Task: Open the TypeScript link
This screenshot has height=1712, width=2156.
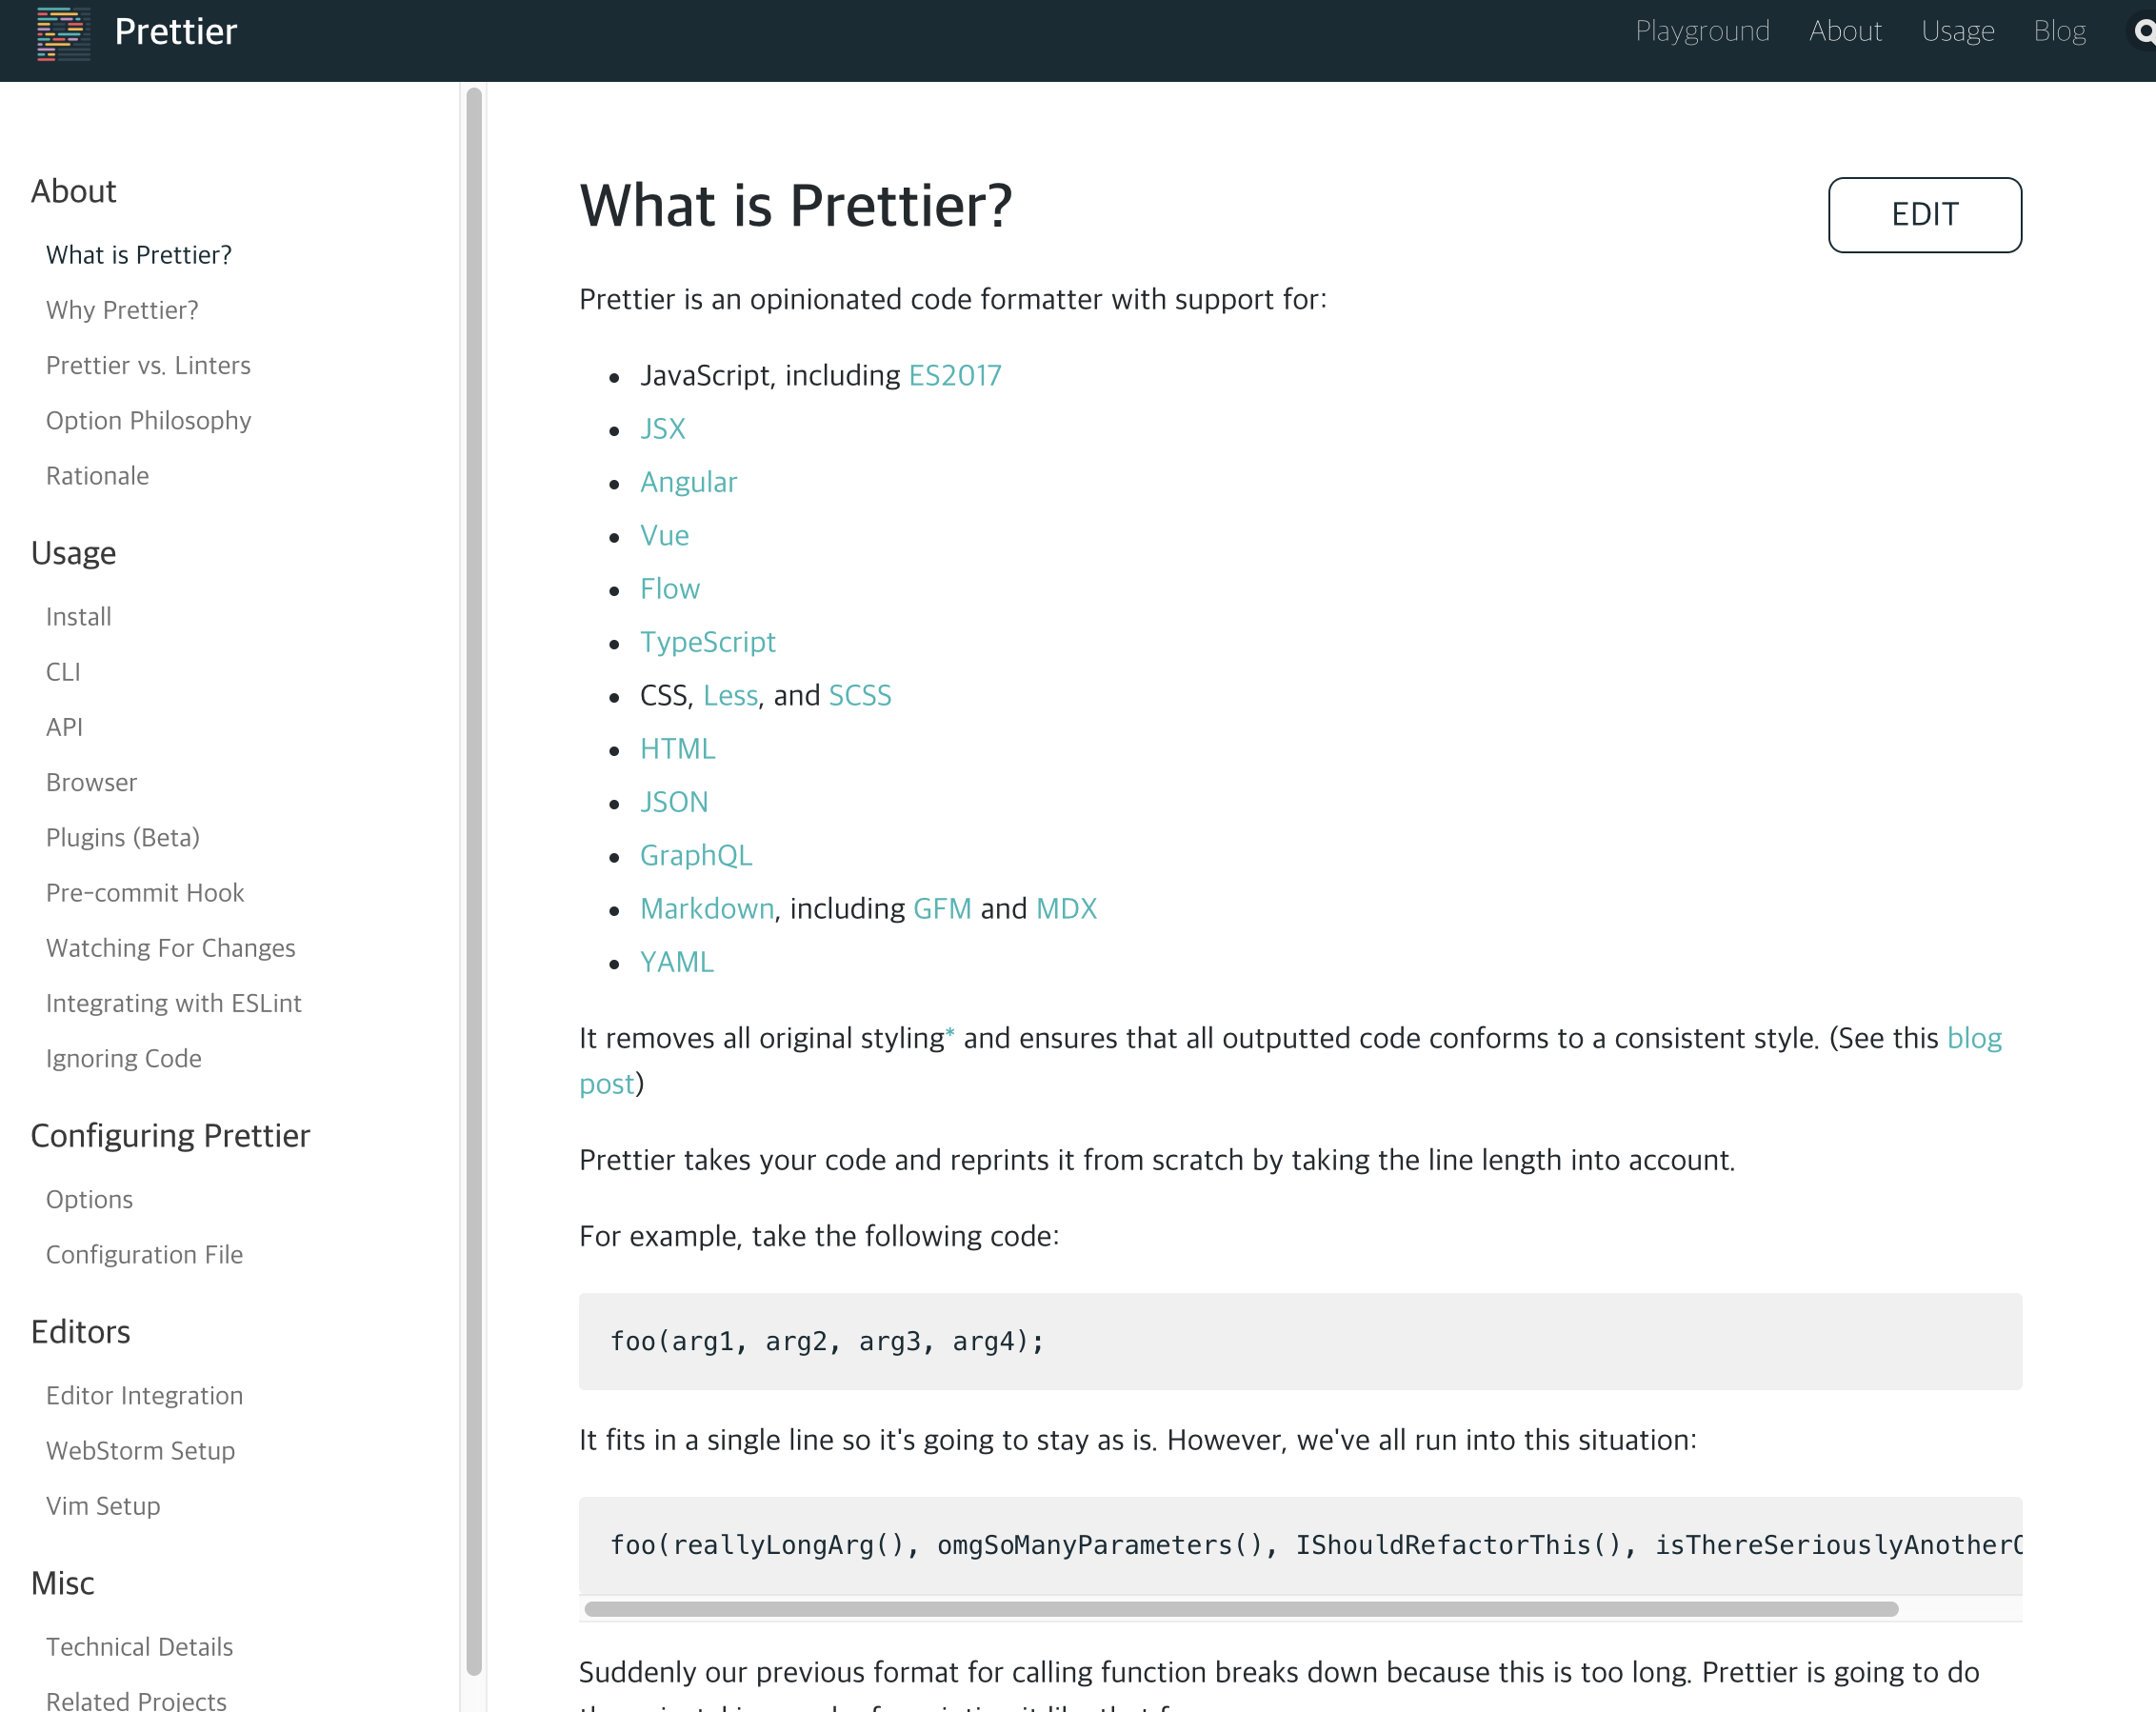Action: point(707,642)
